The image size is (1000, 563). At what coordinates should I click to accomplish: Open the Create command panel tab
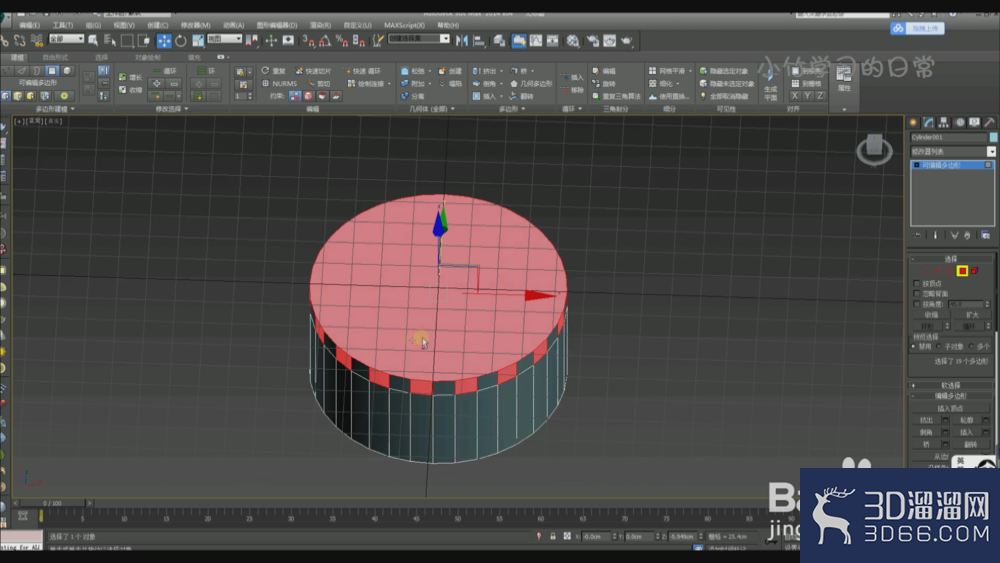[913, 122]
